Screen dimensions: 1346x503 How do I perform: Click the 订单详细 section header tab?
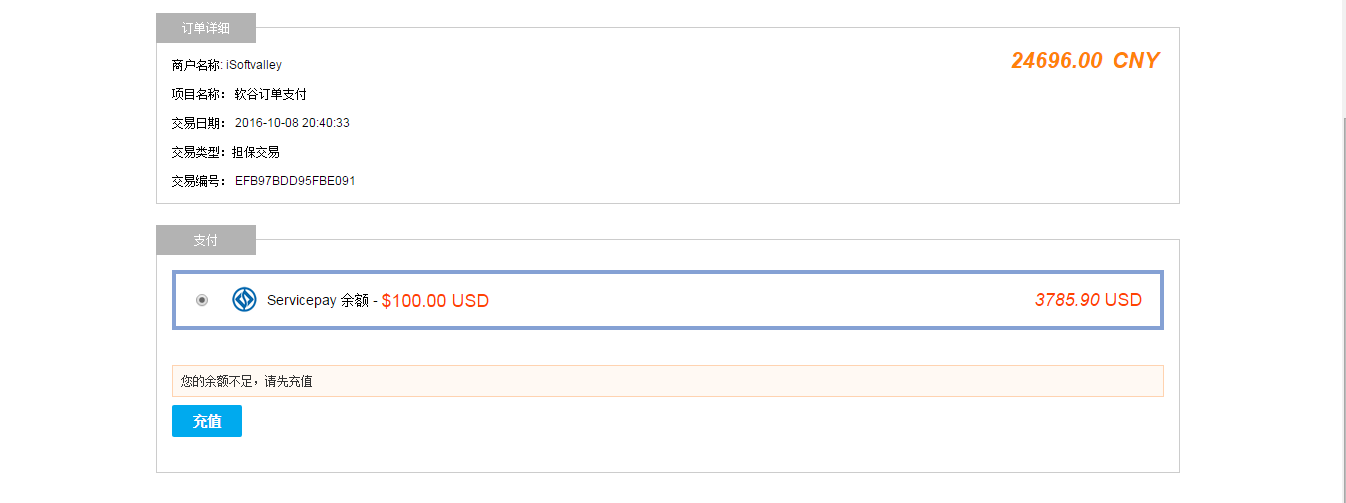coord(206,28)
